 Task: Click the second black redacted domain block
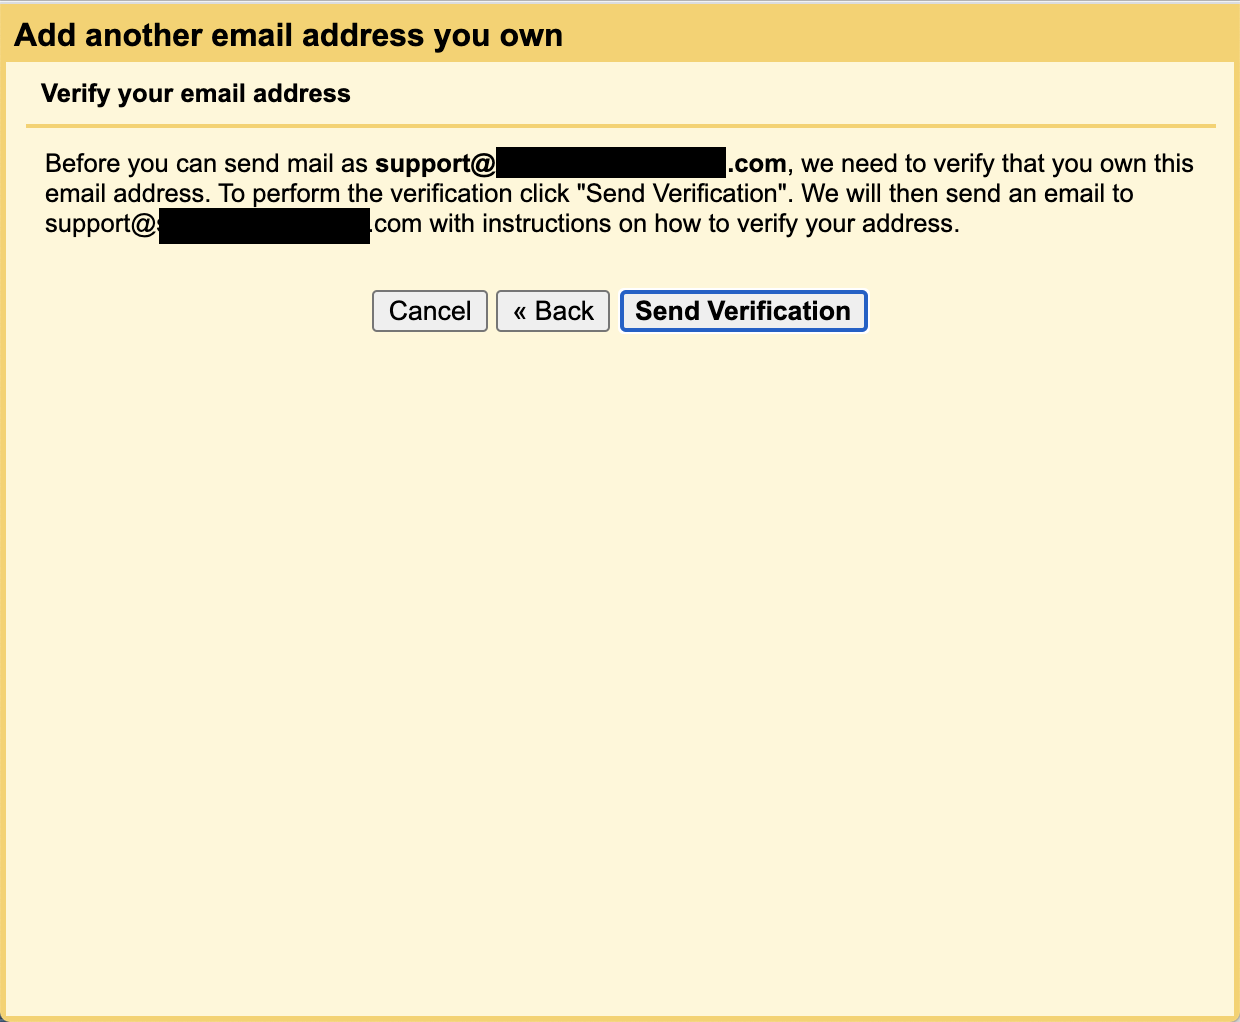[x=264, y=226]
